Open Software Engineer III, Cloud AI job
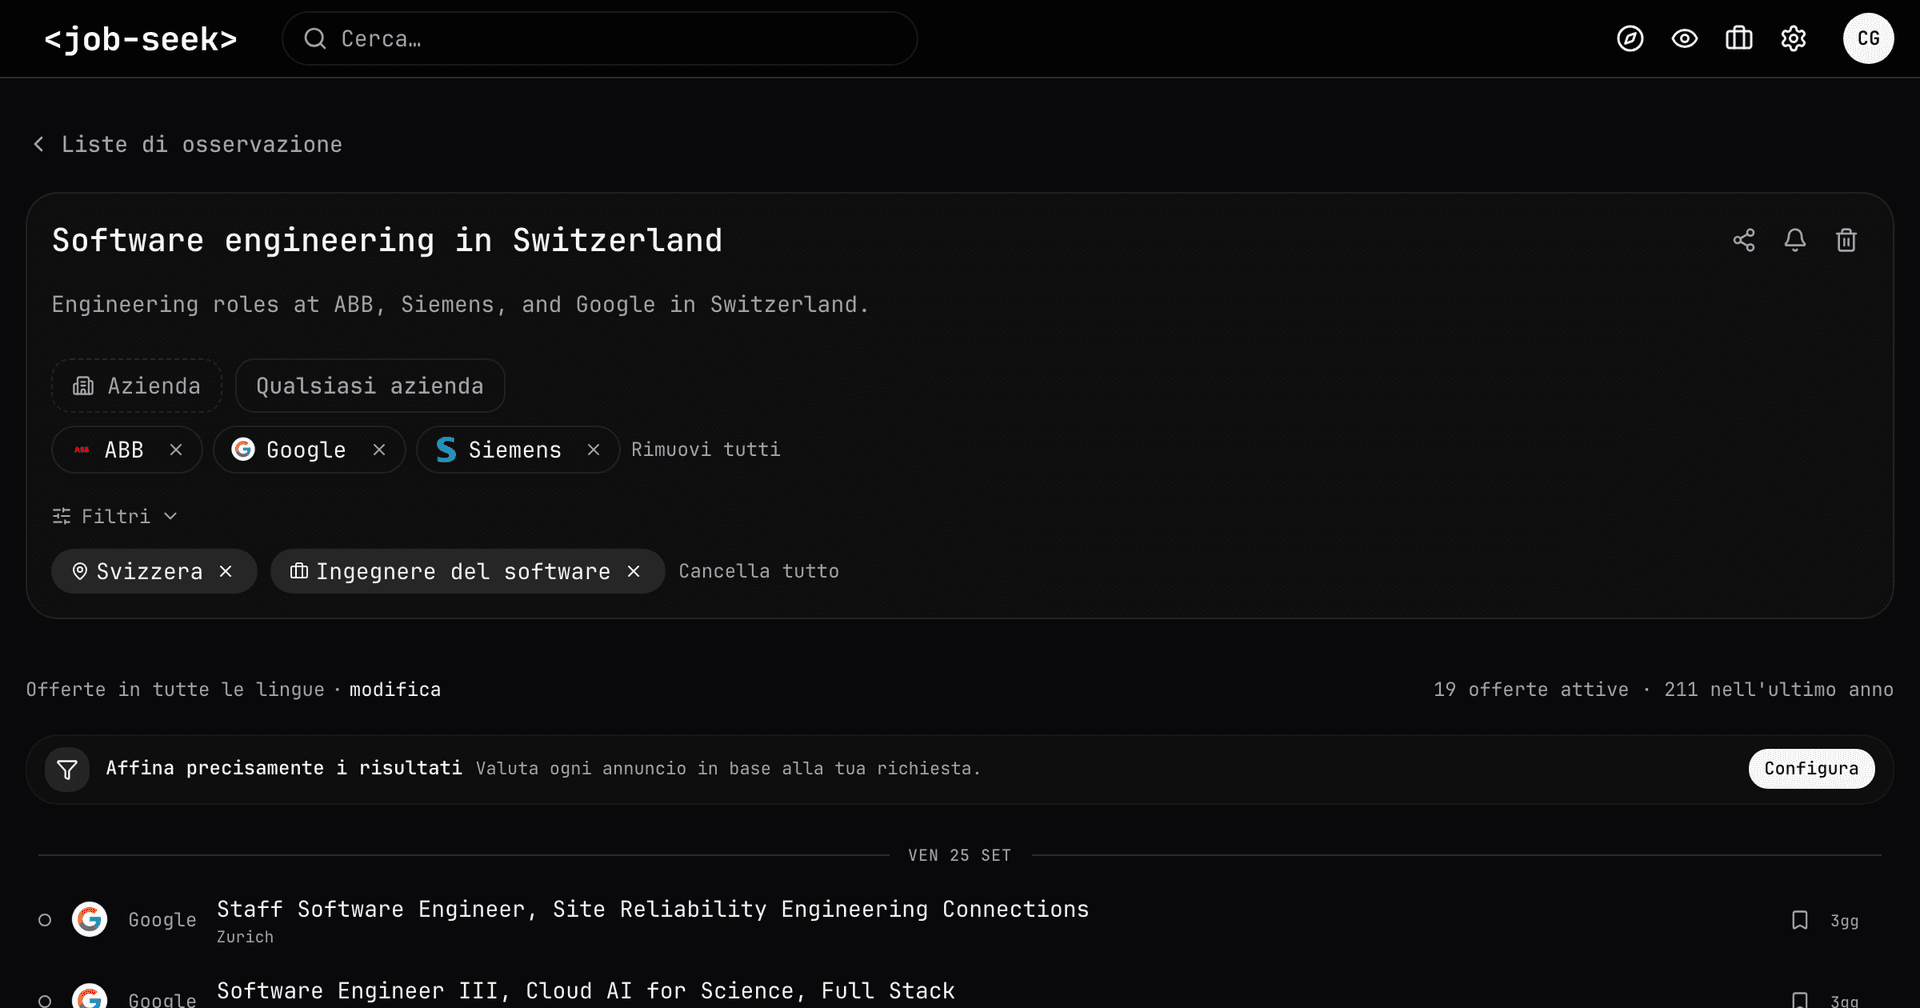 click(586, 991)
